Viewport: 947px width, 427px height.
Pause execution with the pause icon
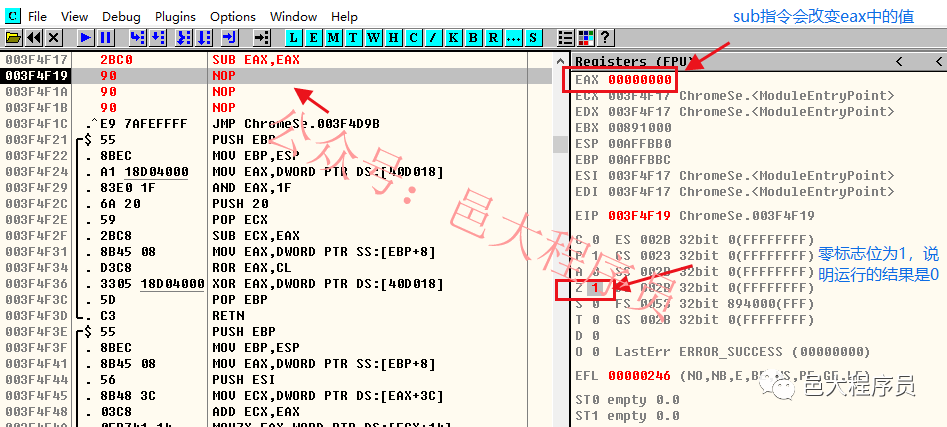point(106,38)
